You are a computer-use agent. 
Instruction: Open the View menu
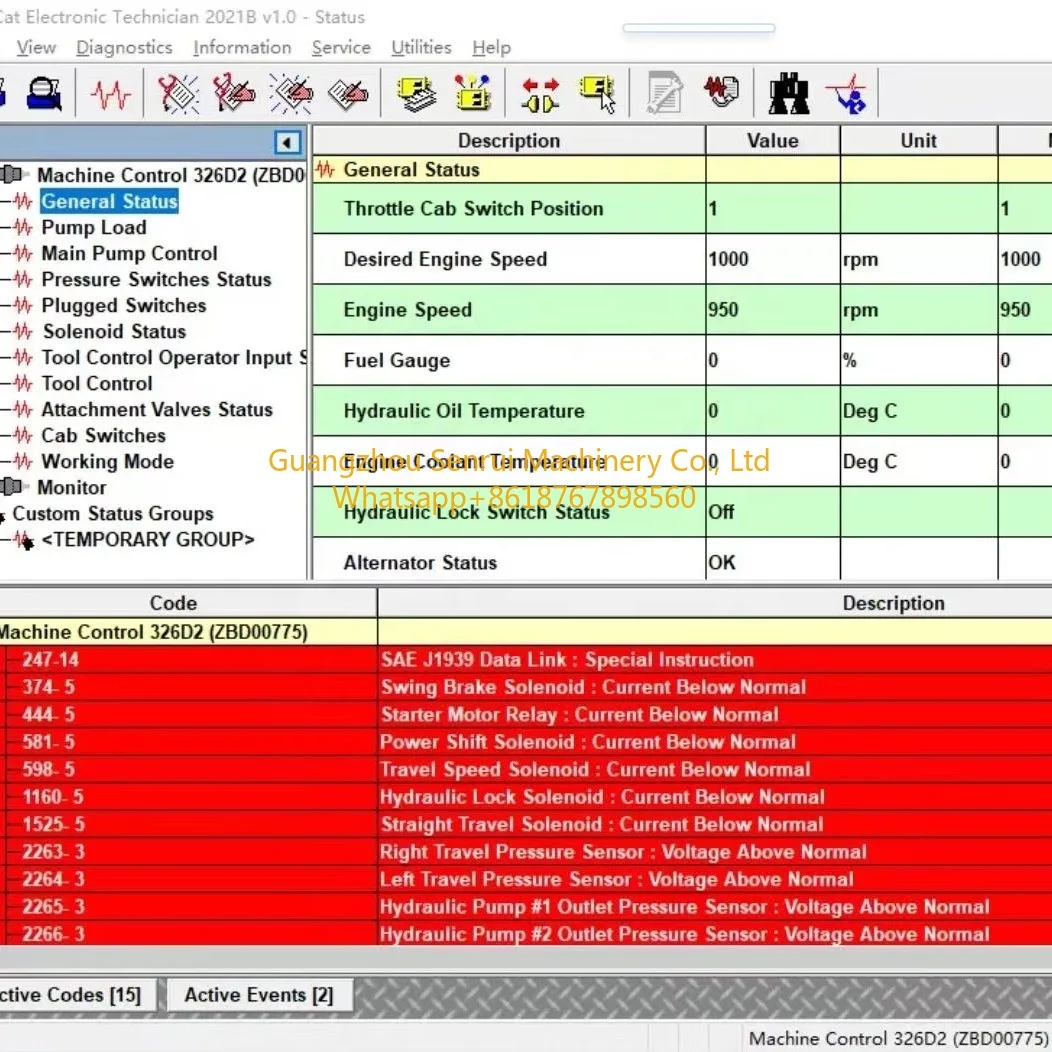click(x=36, y=48)
